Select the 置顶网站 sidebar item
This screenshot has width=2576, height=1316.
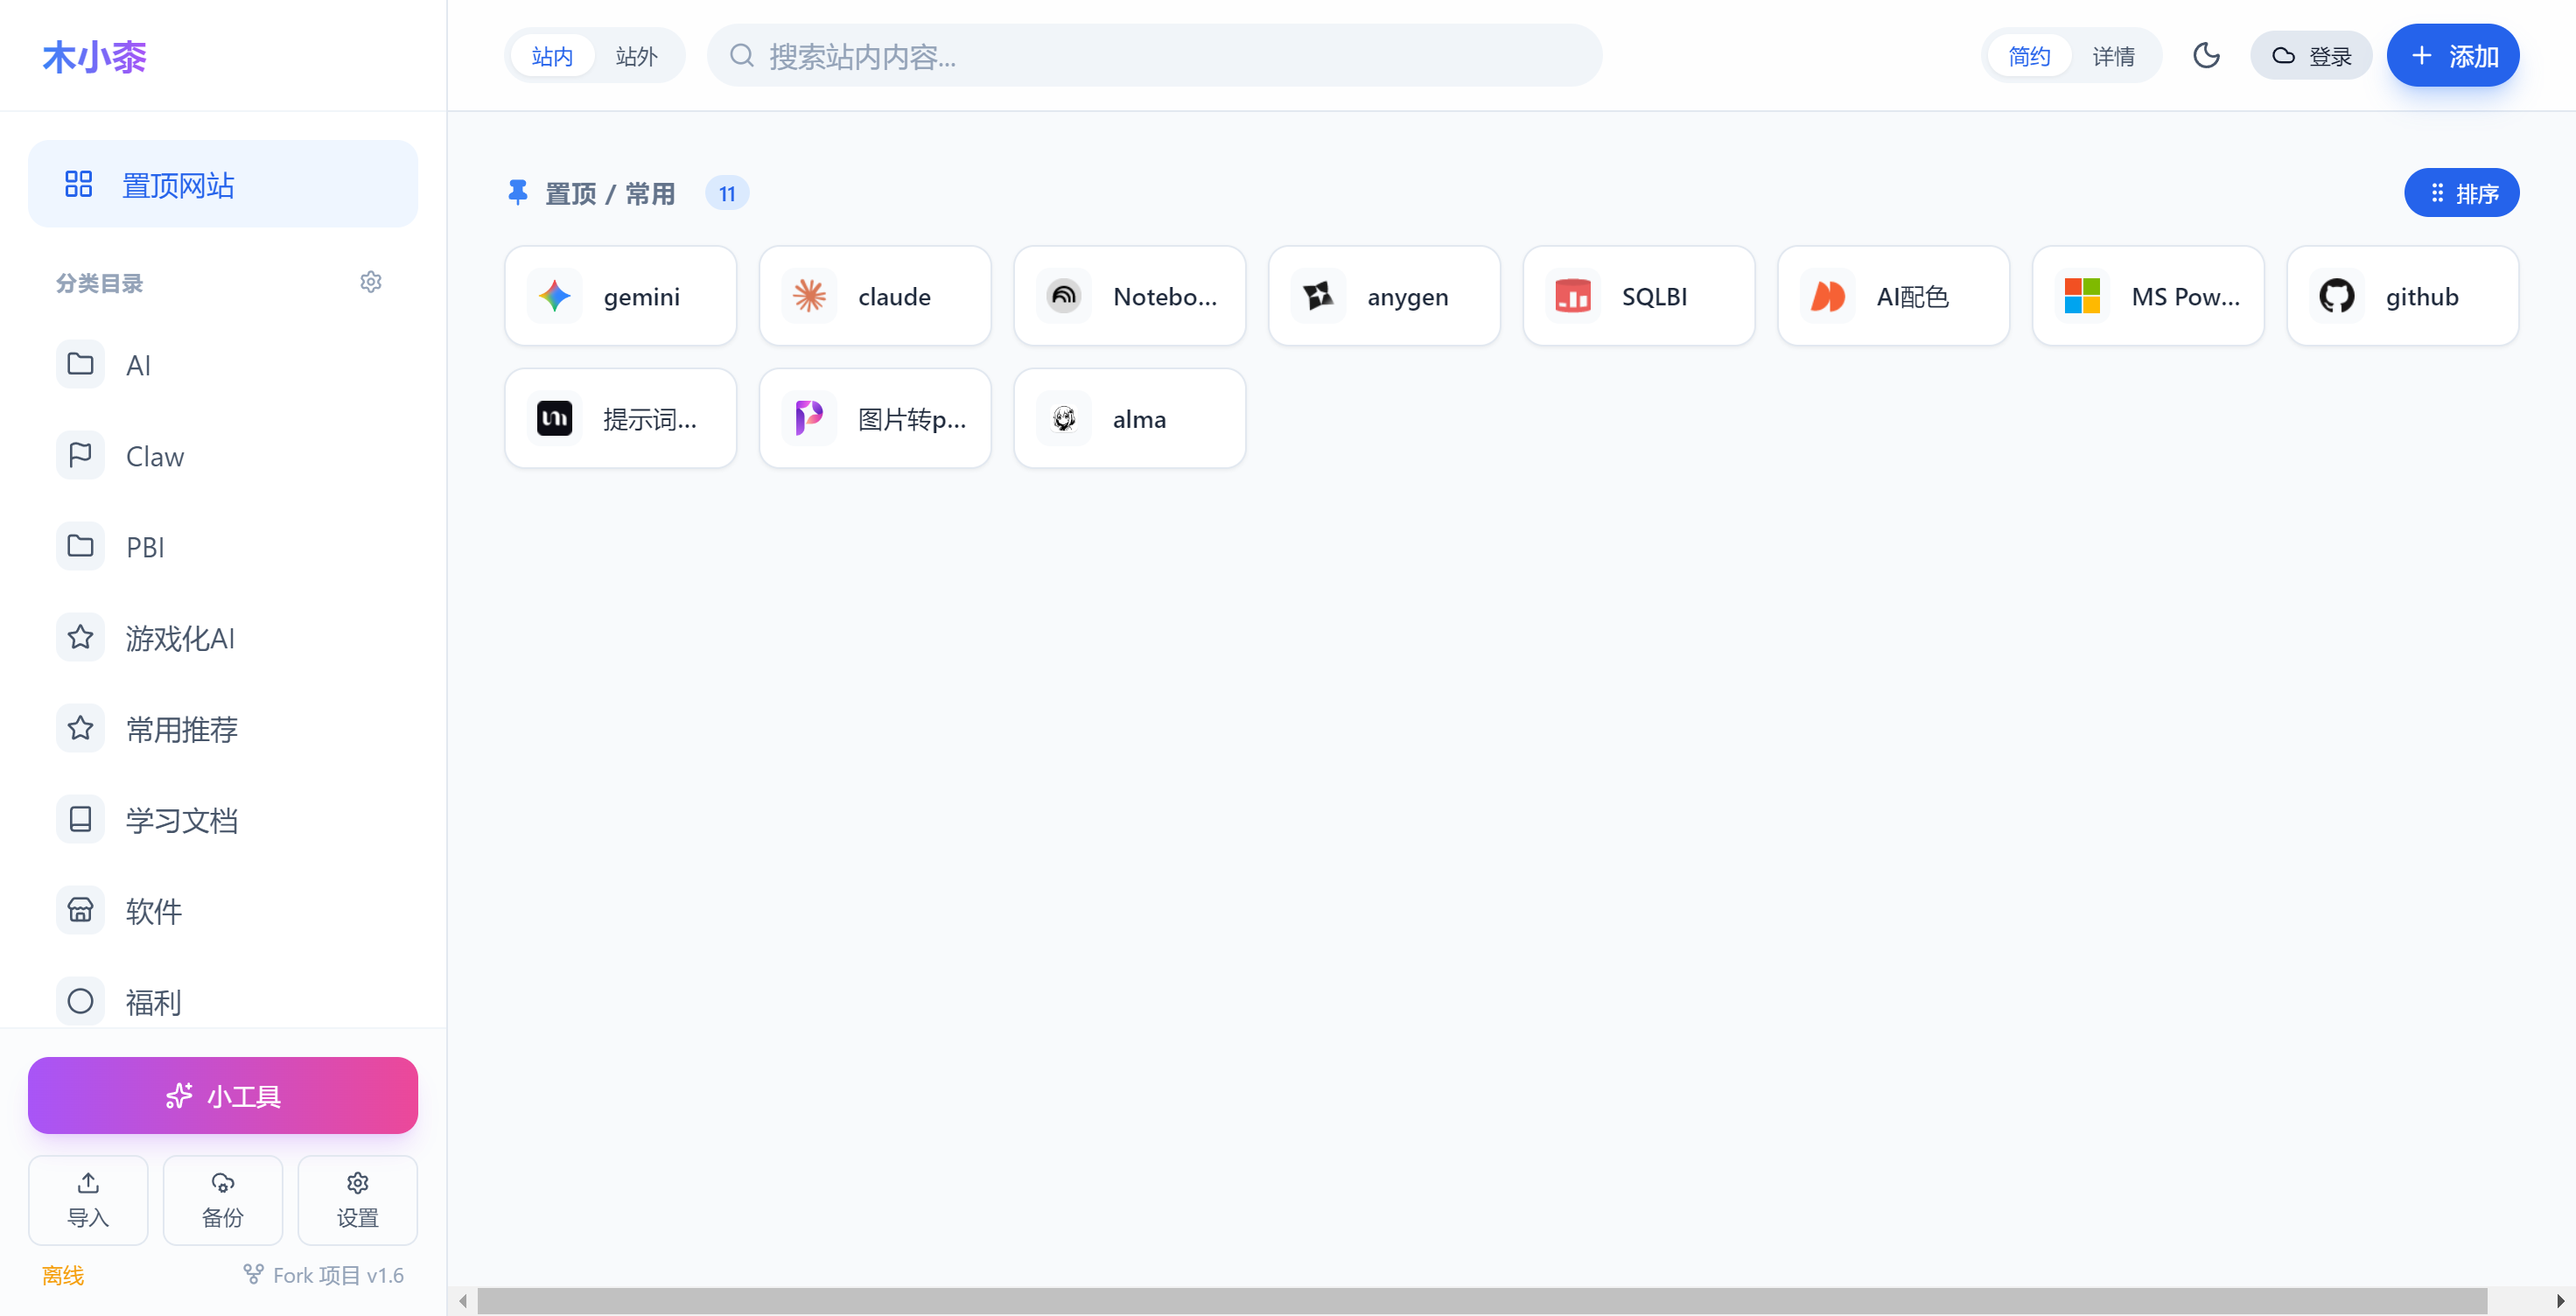223,184
